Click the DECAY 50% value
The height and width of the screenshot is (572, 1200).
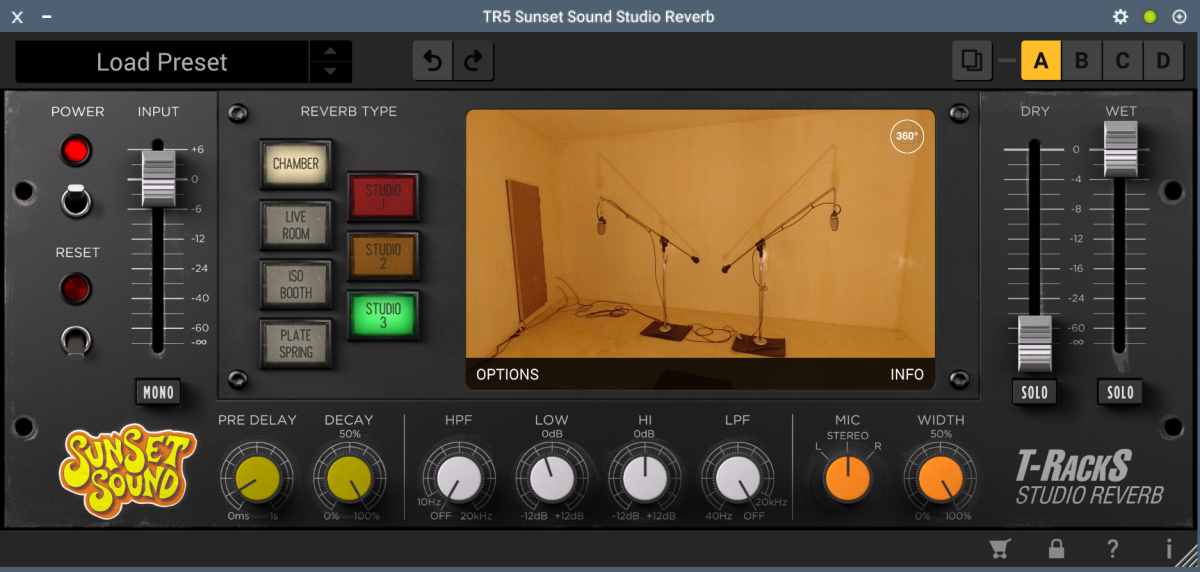pos(349,434)
